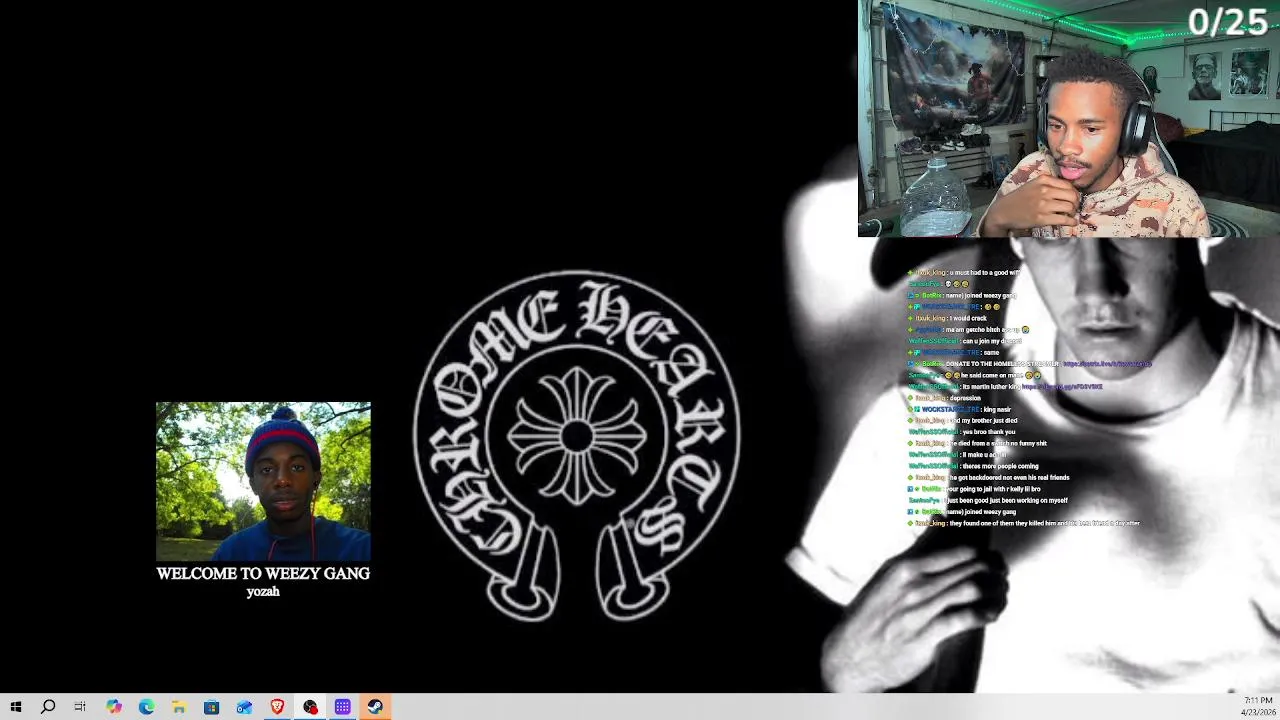This screenshot has height=720, width=1280.
Task: Click the Weezy Gang welcome alert photo
Action: [x=263, y=481]
